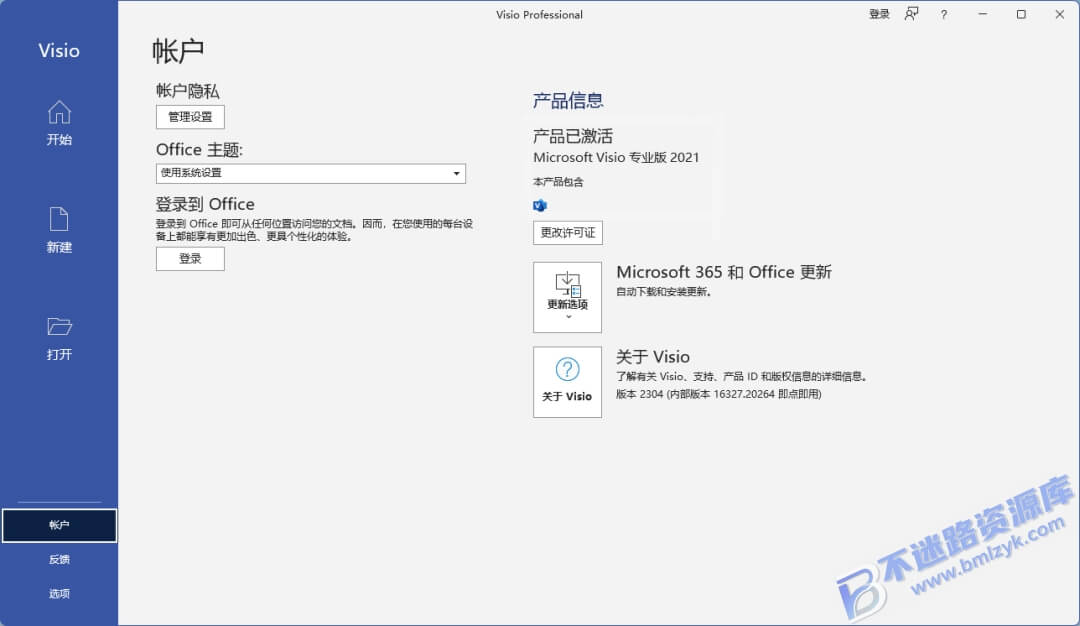
Task: Select the 反馈 (Feedback) sidebar item
Action: click(x=59, y=559)
